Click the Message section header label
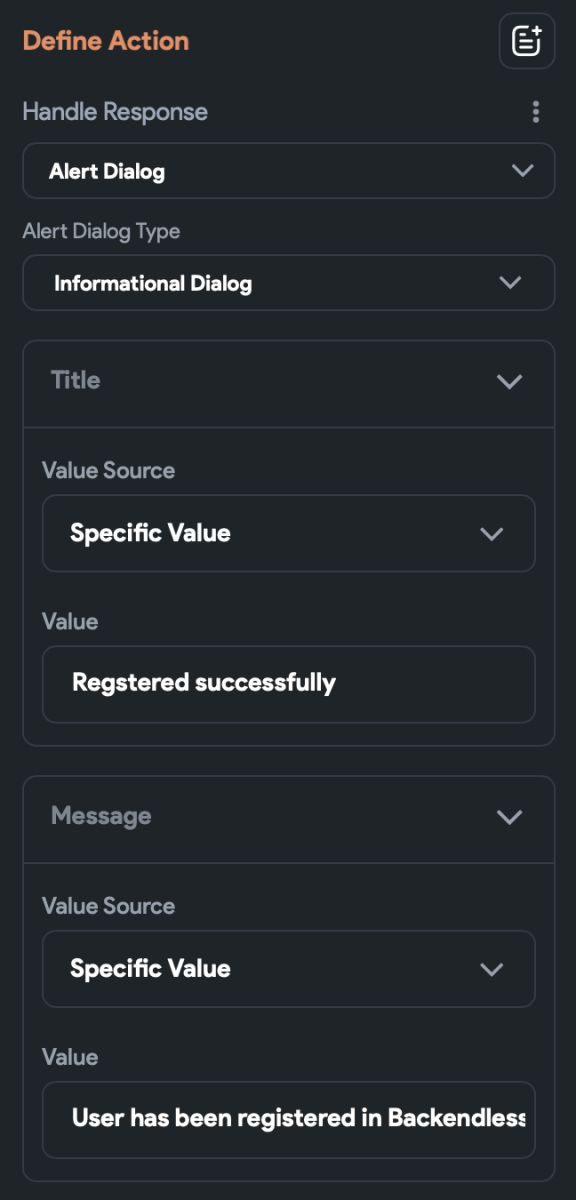This screenshot has width=576, height=1200. point(101,816)
